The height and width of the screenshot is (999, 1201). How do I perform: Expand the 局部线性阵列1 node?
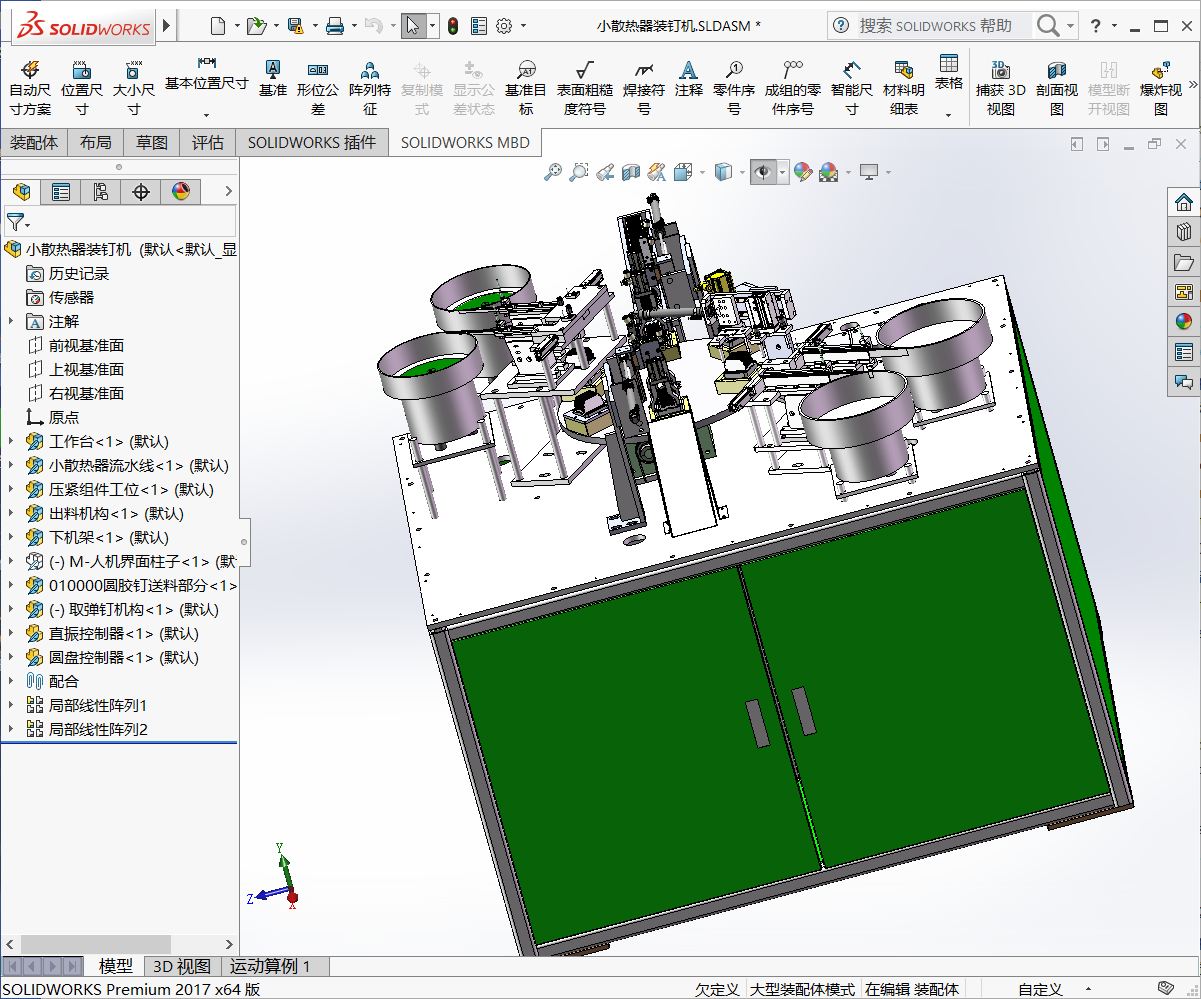point(11,705)
